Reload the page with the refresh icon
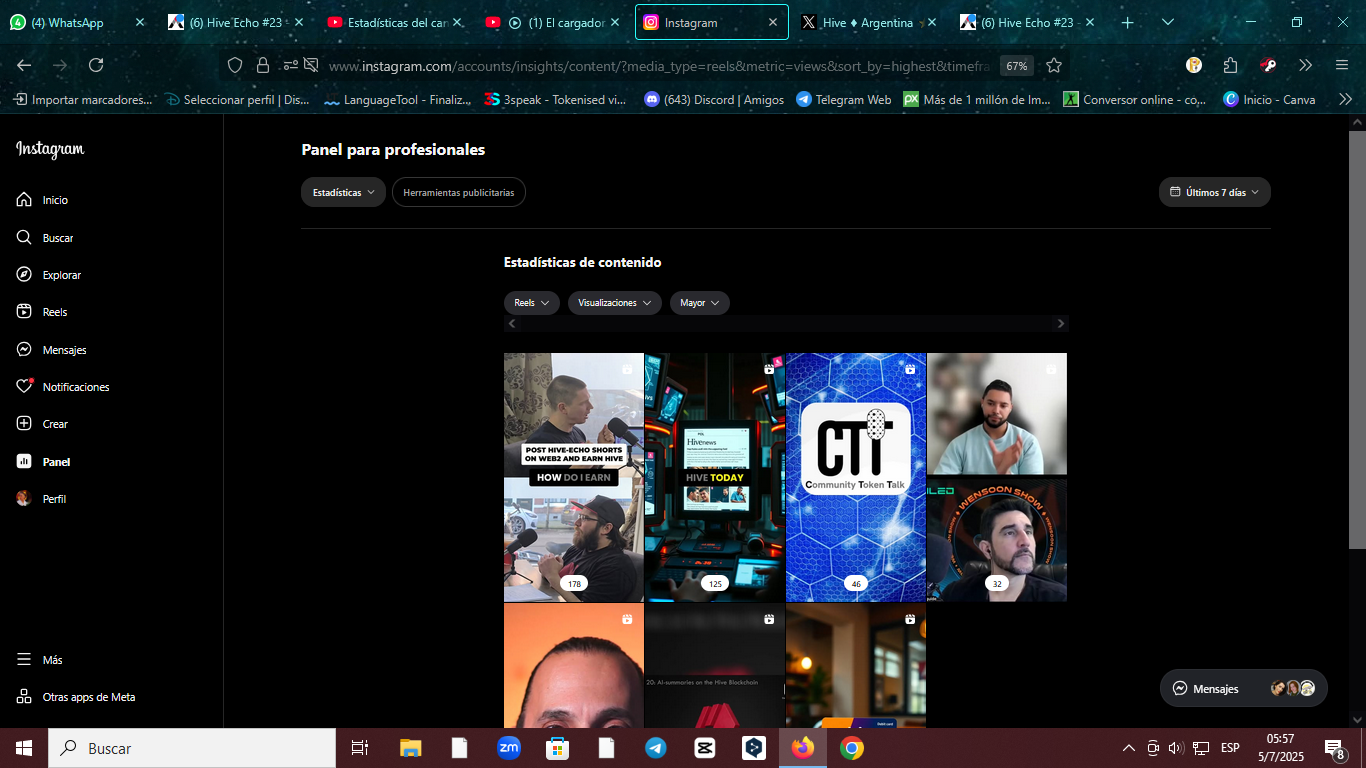The height and width of the screenshot is (768, 1366). coord(96,65)
